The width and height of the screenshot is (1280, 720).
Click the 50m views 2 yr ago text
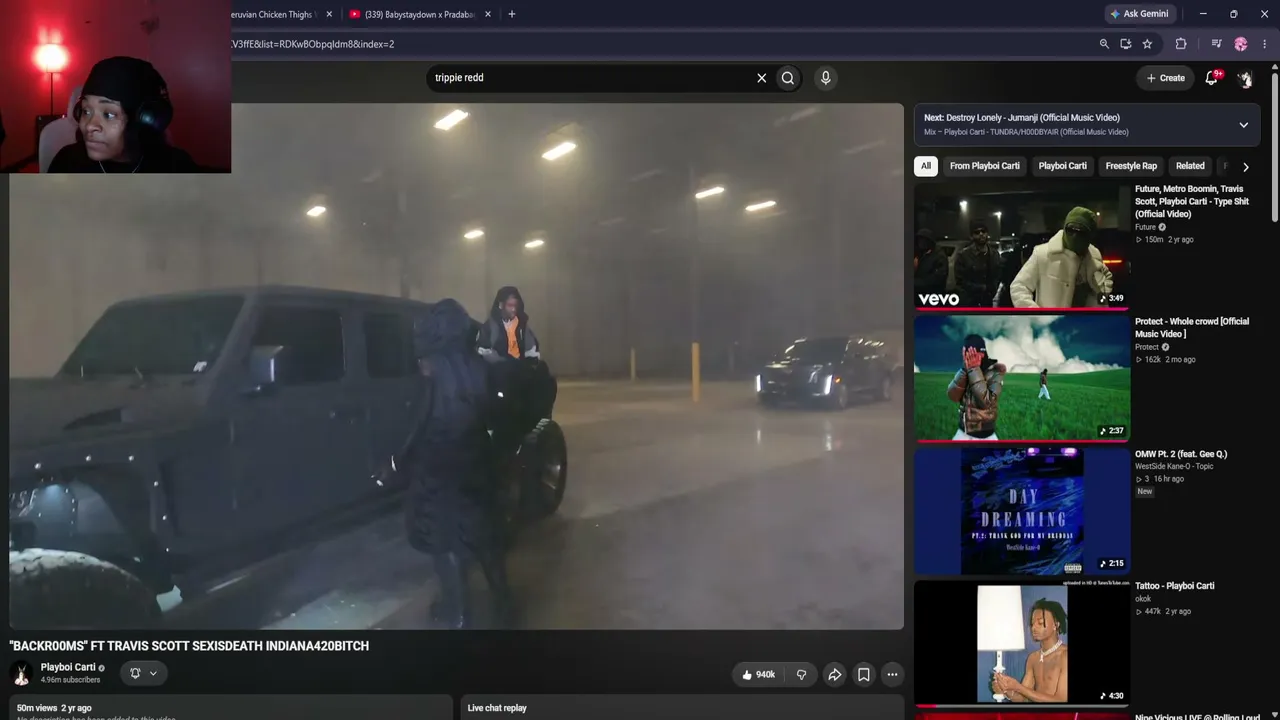(x=54, y=708)
